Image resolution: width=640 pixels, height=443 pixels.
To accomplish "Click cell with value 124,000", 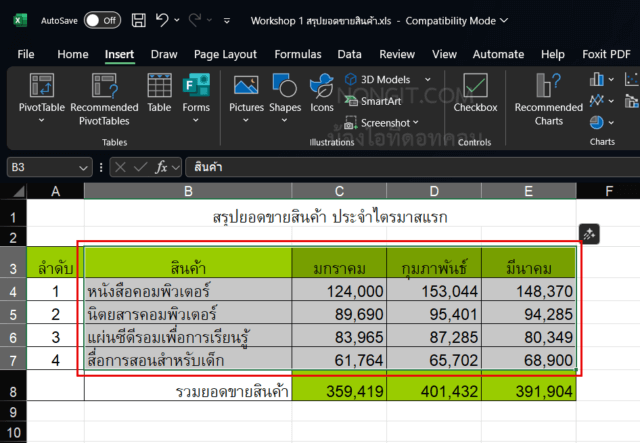I will [339, 289].
